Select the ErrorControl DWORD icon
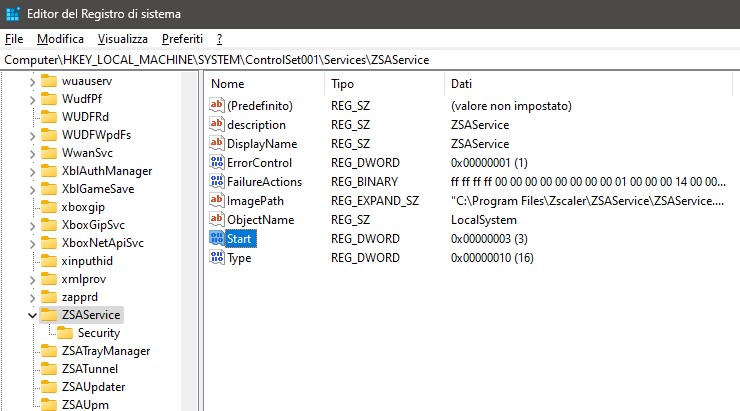Viewport: 740px width, 411px height. click(x=217, y=162)
